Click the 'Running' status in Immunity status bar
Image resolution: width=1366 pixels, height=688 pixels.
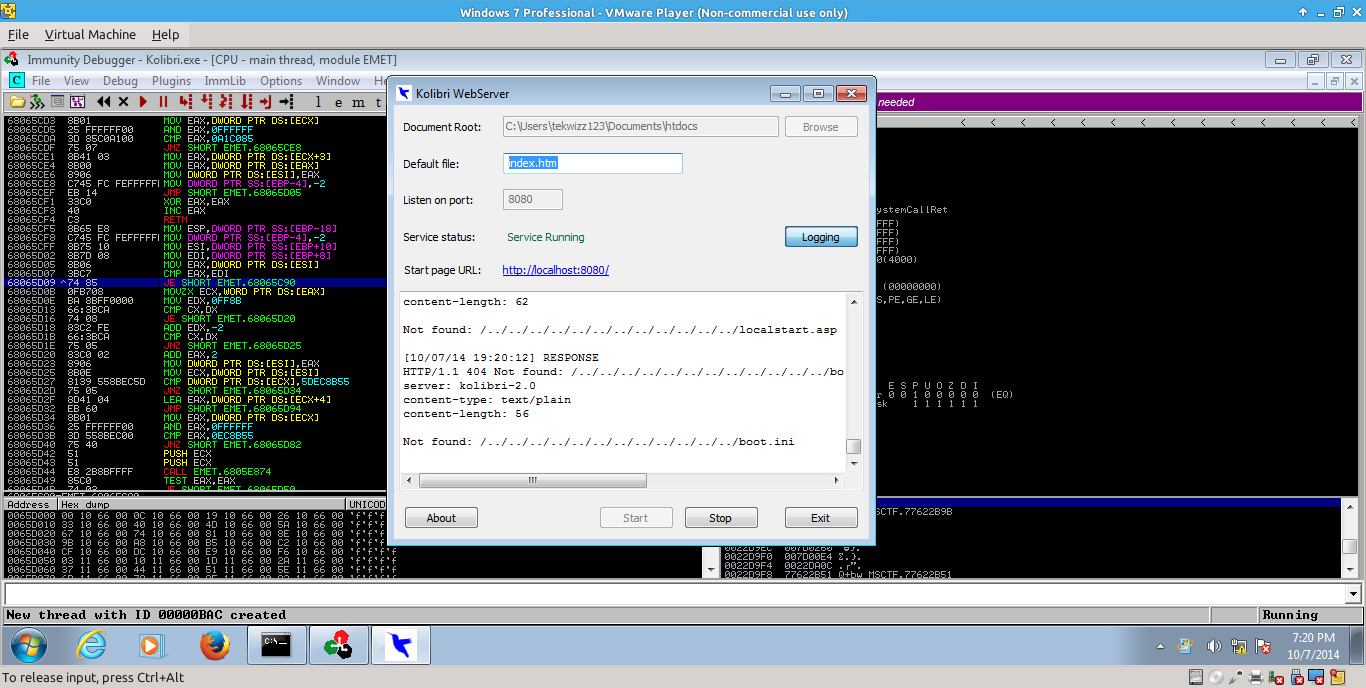[x=1290, y=615]
